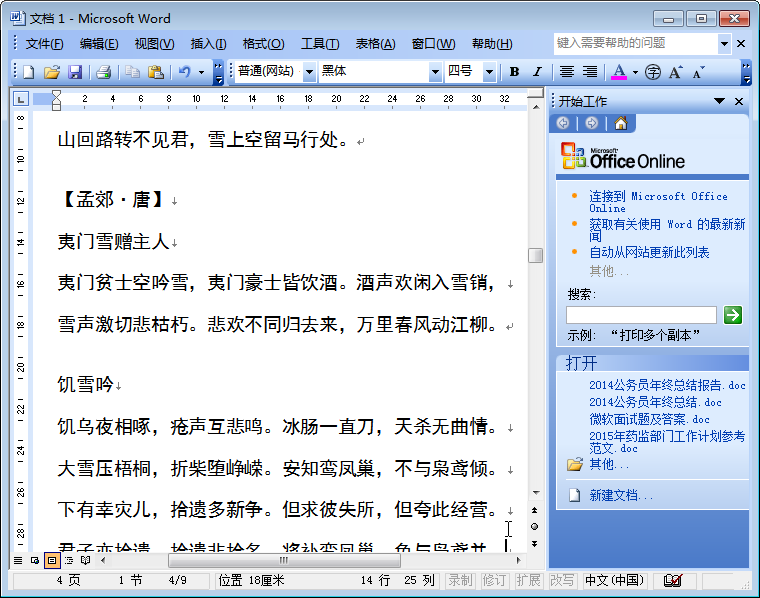Click the help question input box
The image size is (760, 598).
(636, 44)
